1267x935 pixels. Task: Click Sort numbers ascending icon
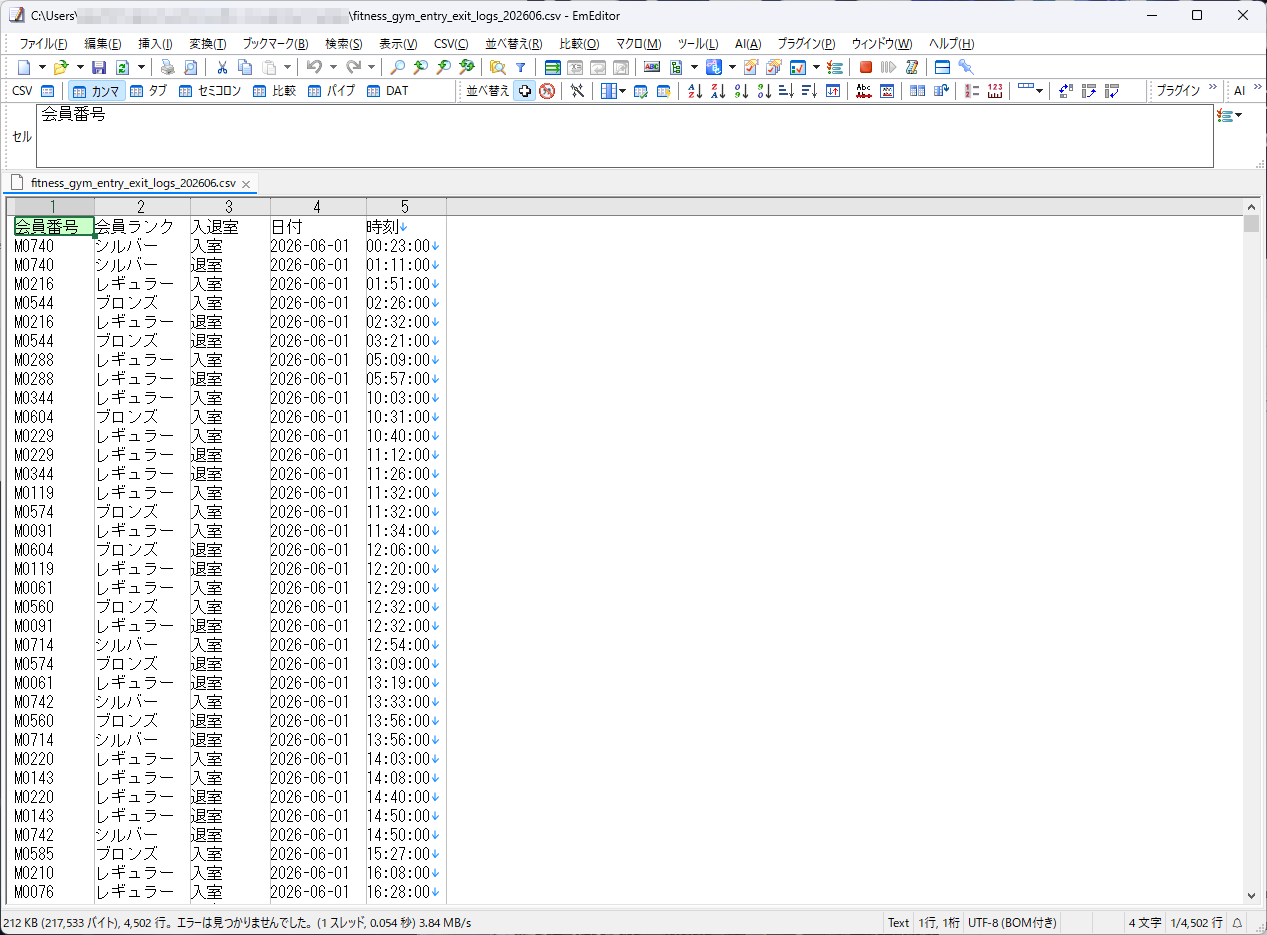pyautogui.click(x=741, y=91)
